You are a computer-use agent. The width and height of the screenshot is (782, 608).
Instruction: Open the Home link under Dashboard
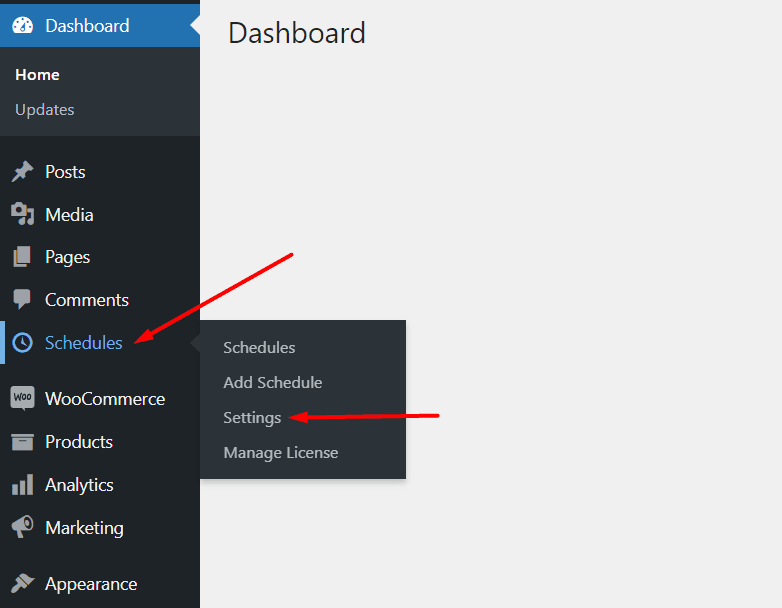(x=37, y=75)
